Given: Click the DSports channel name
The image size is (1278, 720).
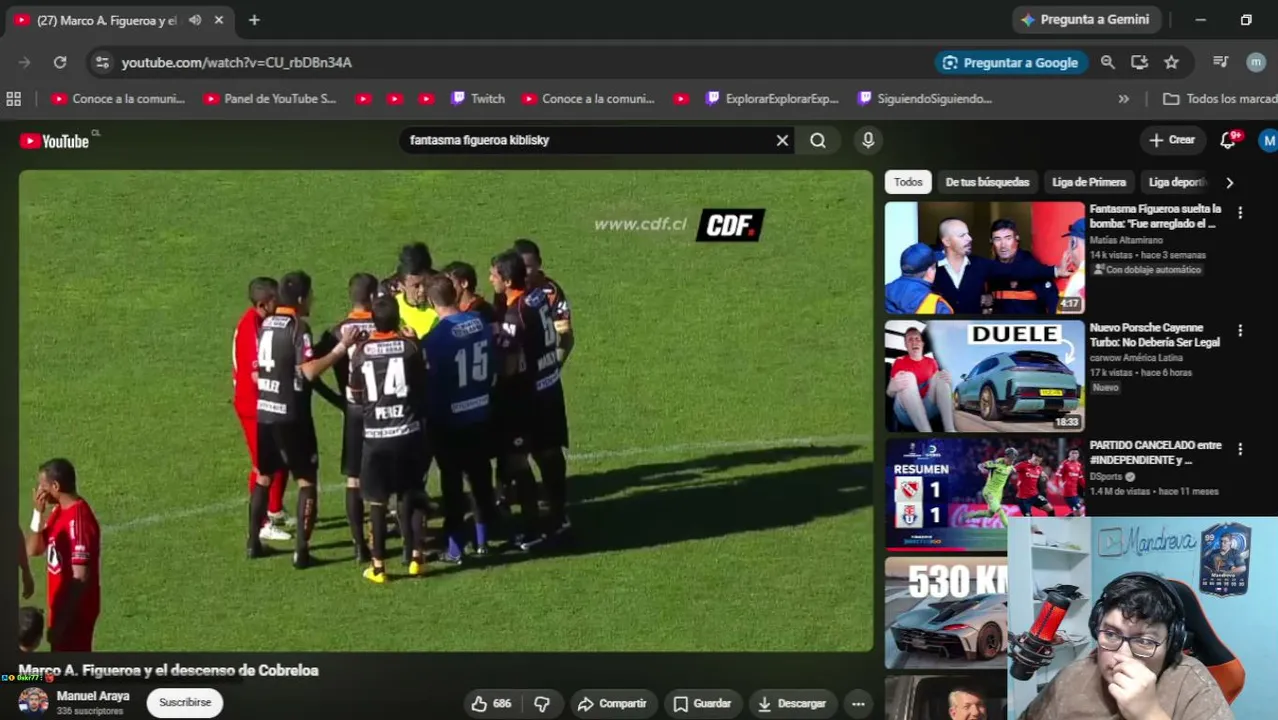Looking at the screenshot, I should tap(1106, 477).
